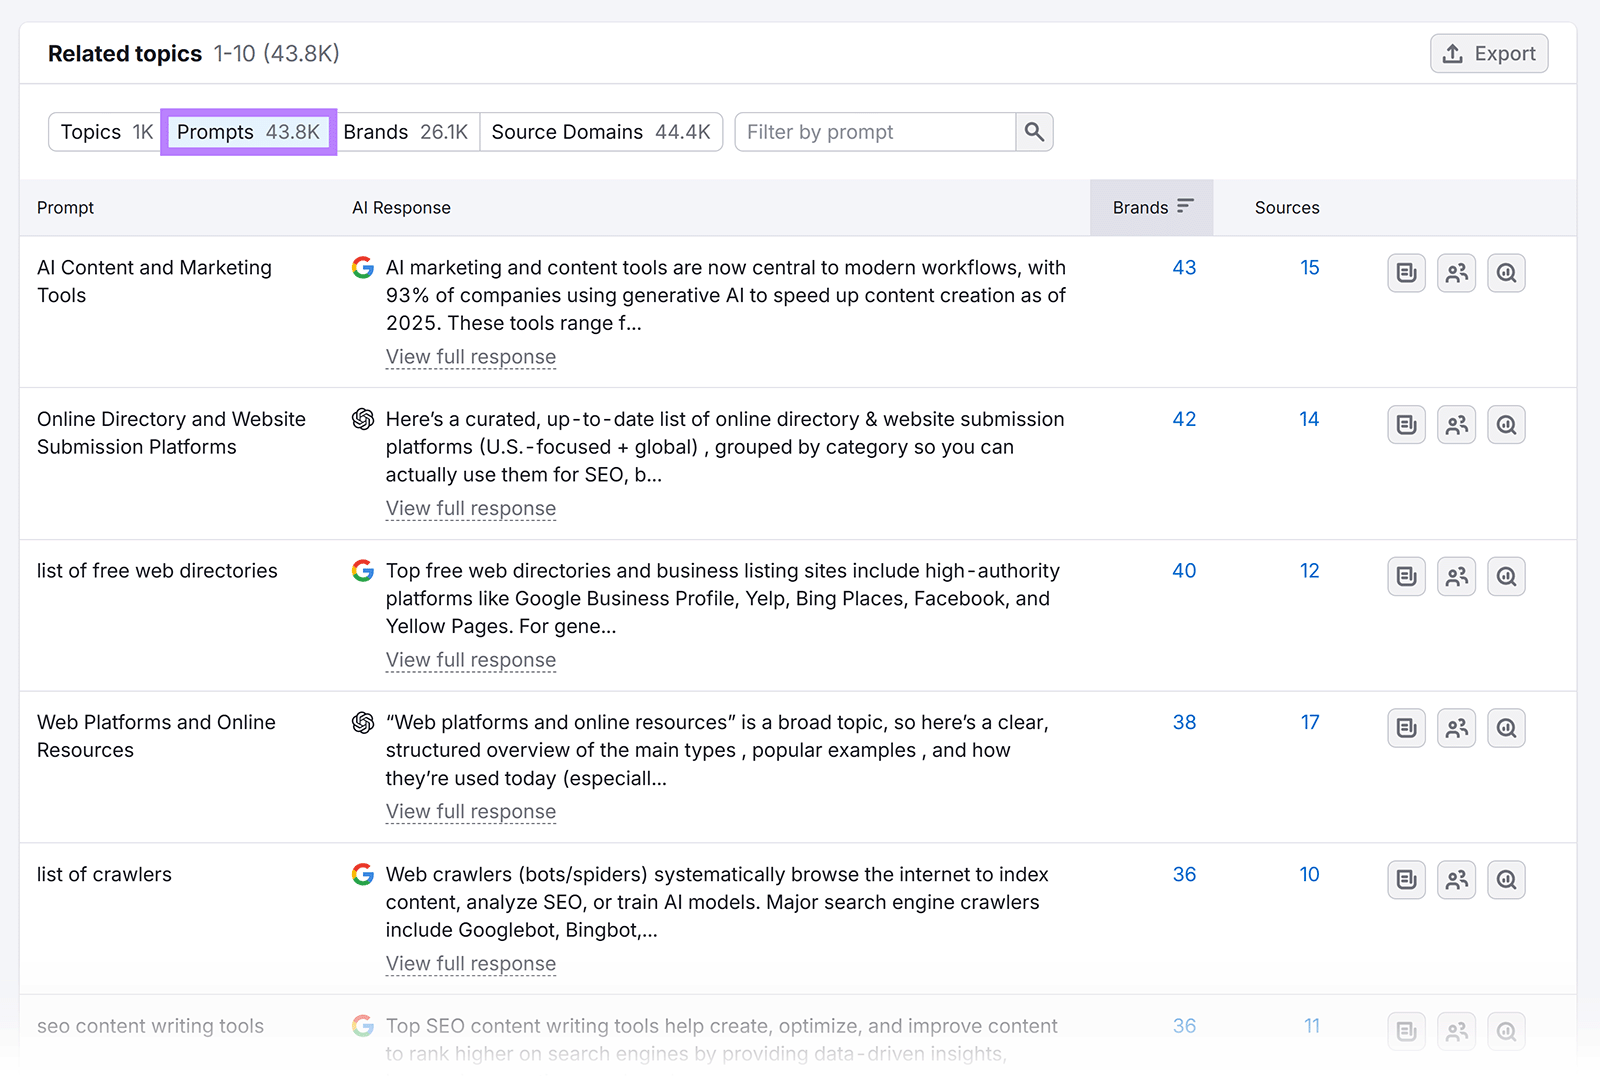Viewport: 1600px width, 1076px height.
Task: Click sources count 17
Action: [1310, 722]
